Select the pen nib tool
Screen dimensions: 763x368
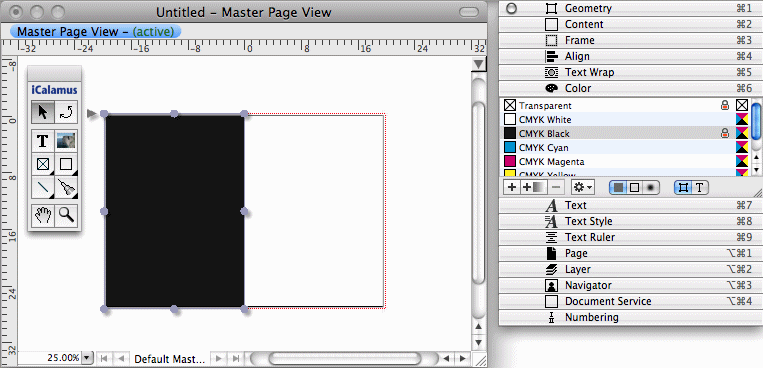pyautogui.click(x=66, y=187)
